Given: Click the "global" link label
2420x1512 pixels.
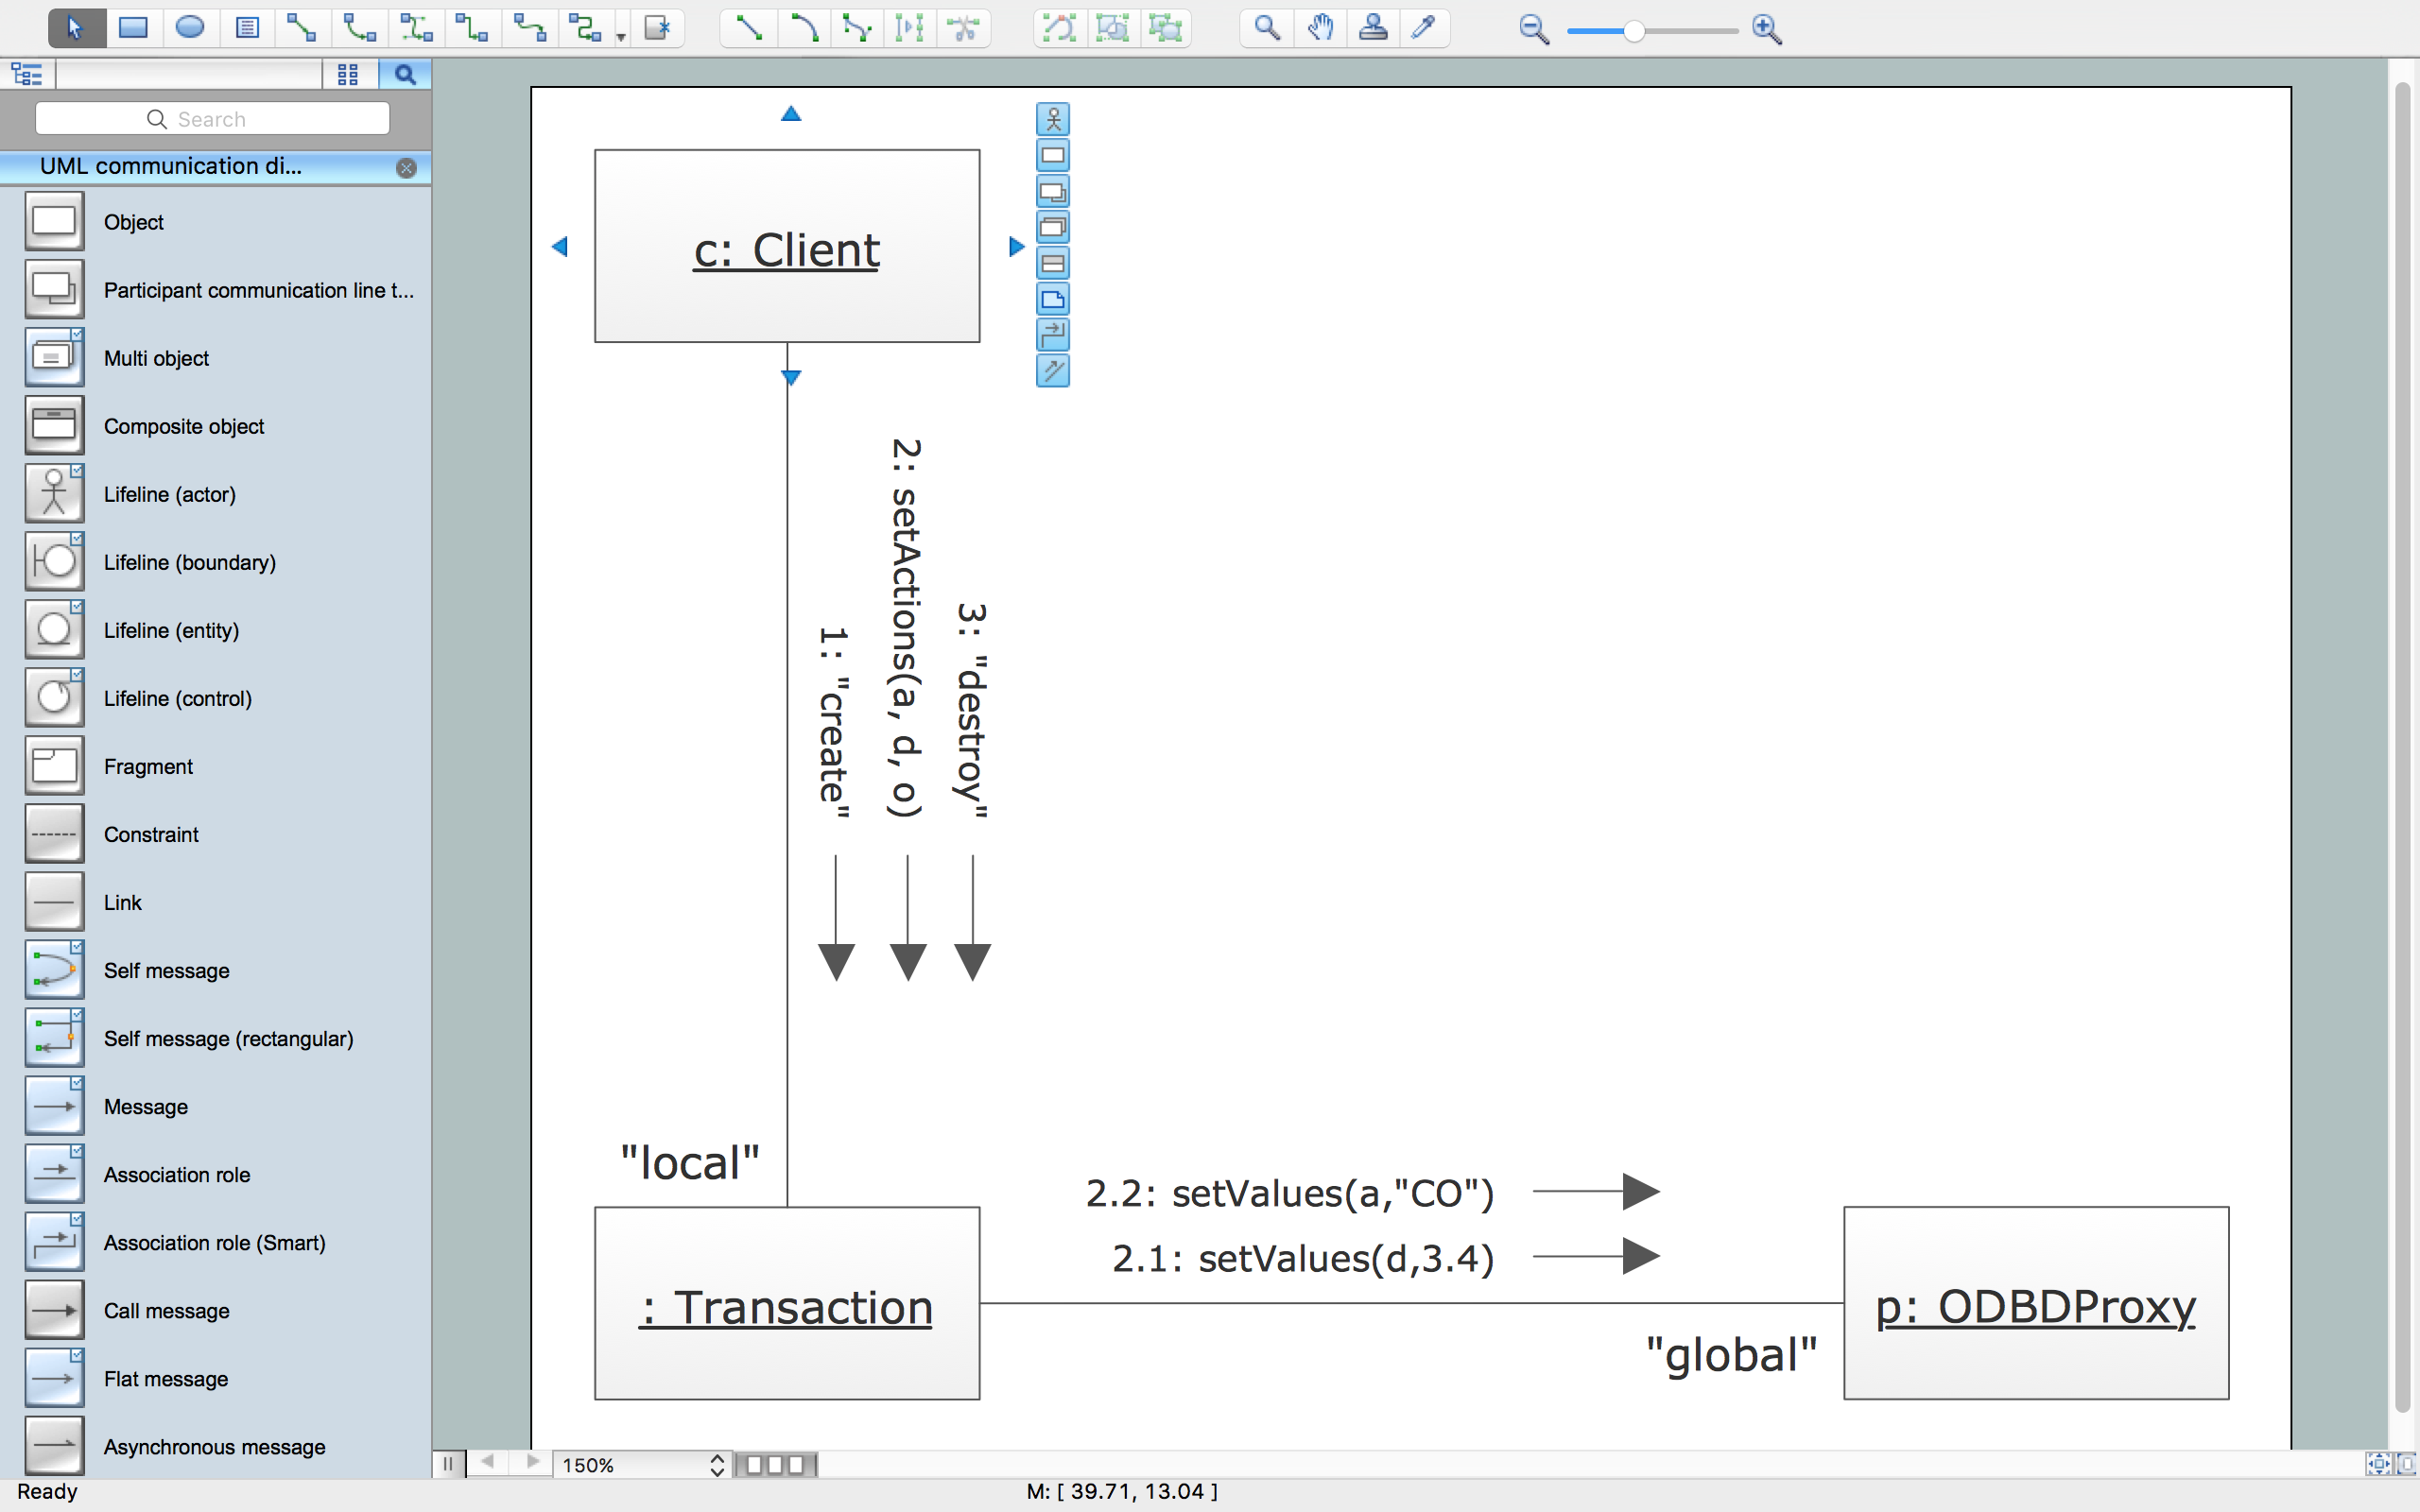Looking at the screenshot, I should [x=1731, y=1355].
